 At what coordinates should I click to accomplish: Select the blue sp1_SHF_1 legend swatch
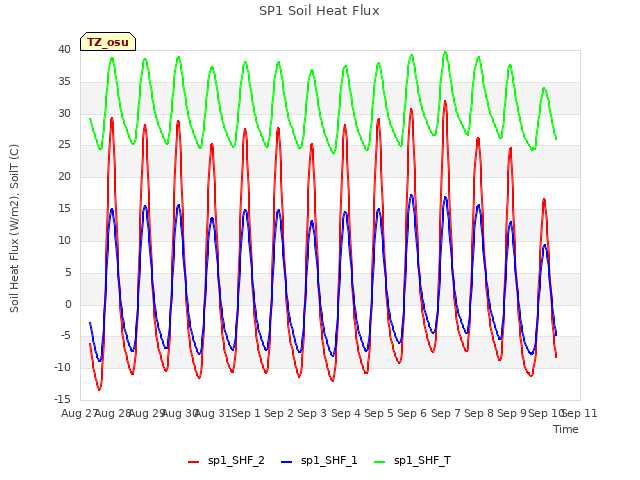pyautogui.click(x=287, y=461)
